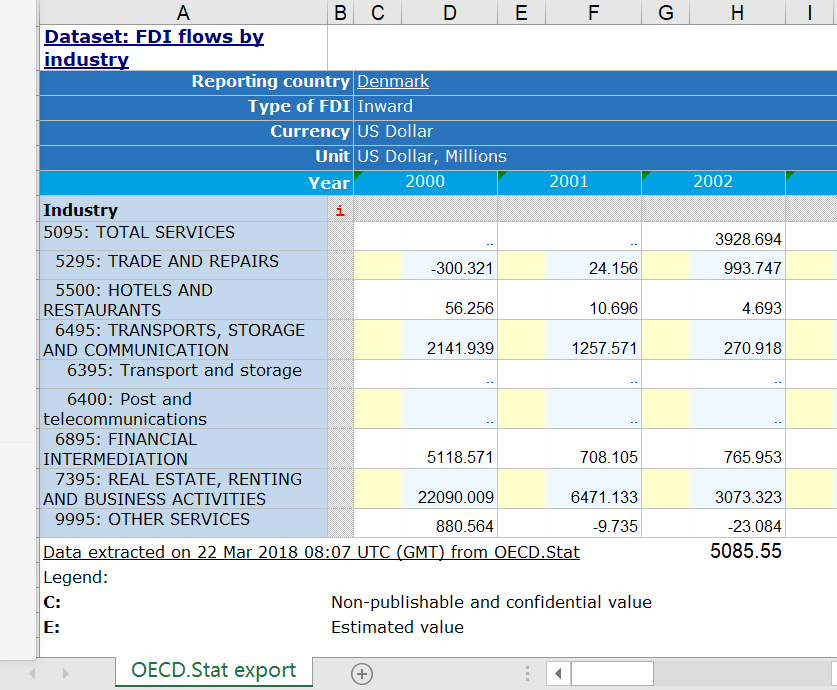This screenshot has width=837, height=690.
Task: Switch to the OECD.Stat export sheet tab
Action: [x=213, y=671]
